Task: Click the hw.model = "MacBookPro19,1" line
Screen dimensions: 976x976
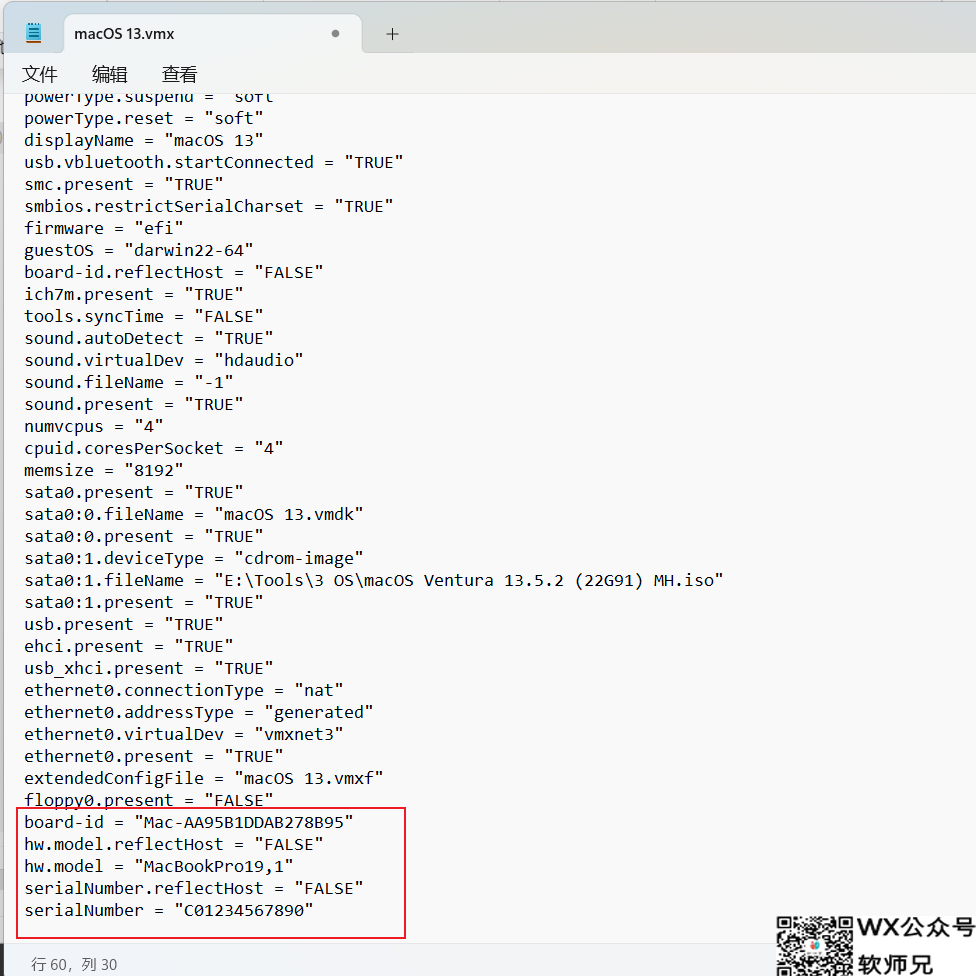Action: point(159,866)
